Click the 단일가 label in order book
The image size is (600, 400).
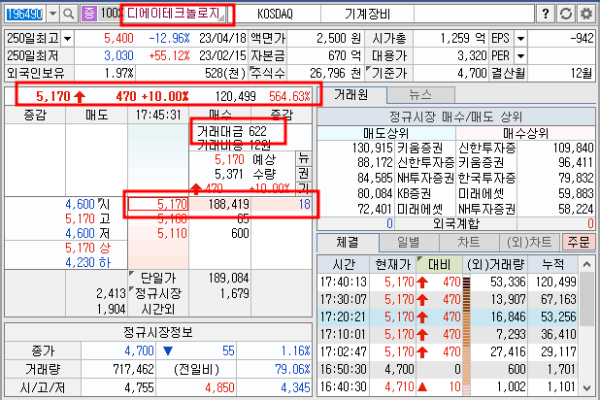pyautogui.click(x=158, y=278)
